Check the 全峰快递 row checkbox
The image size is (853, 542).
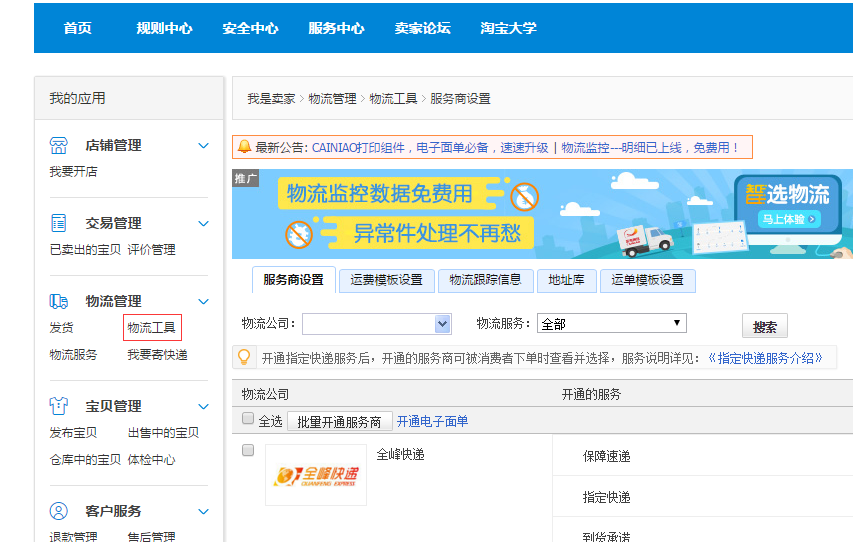pyautogui.click(x=248, y=450)
